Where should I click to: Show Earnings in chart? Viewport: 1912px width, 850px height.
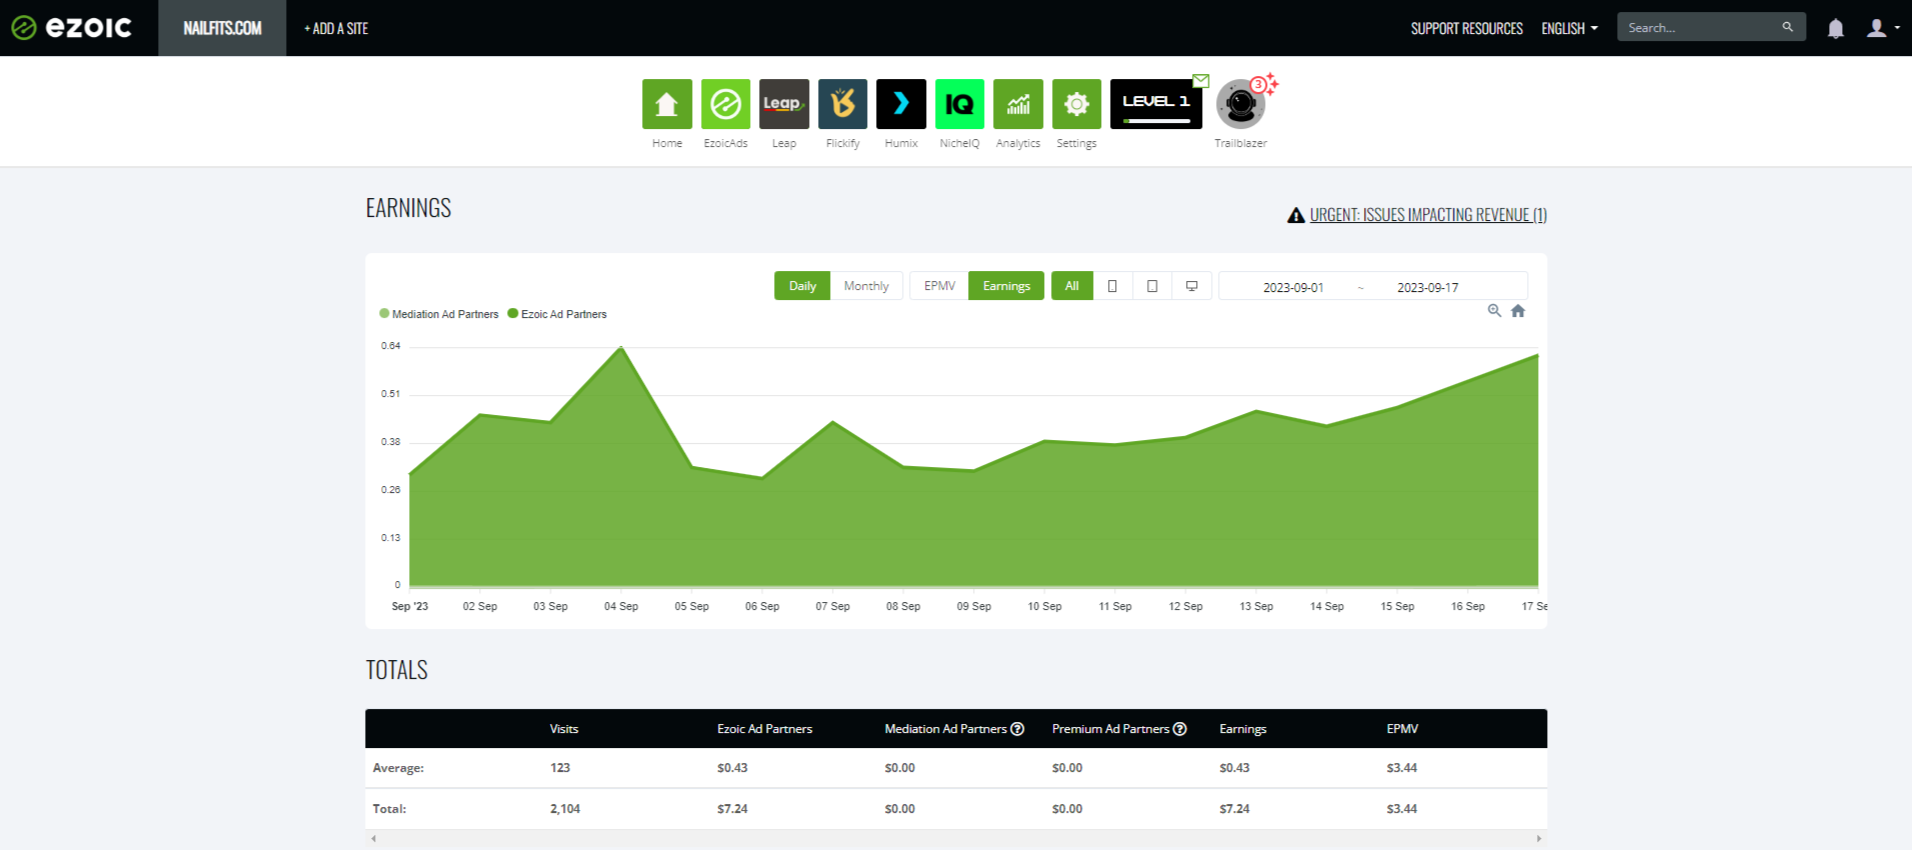pyautogui.click(x=1006, y=286)
